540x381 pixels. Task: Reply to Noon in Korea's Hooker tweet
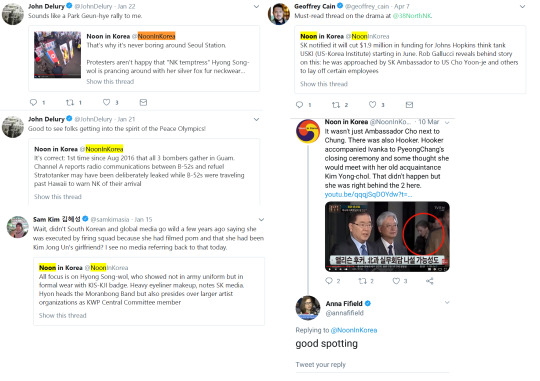click(329, 281)
